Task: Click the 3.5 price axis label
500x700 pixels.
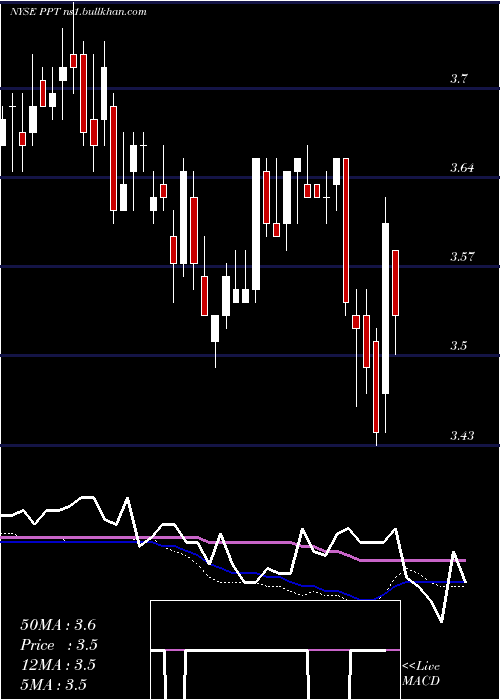Action: [458, 346]
